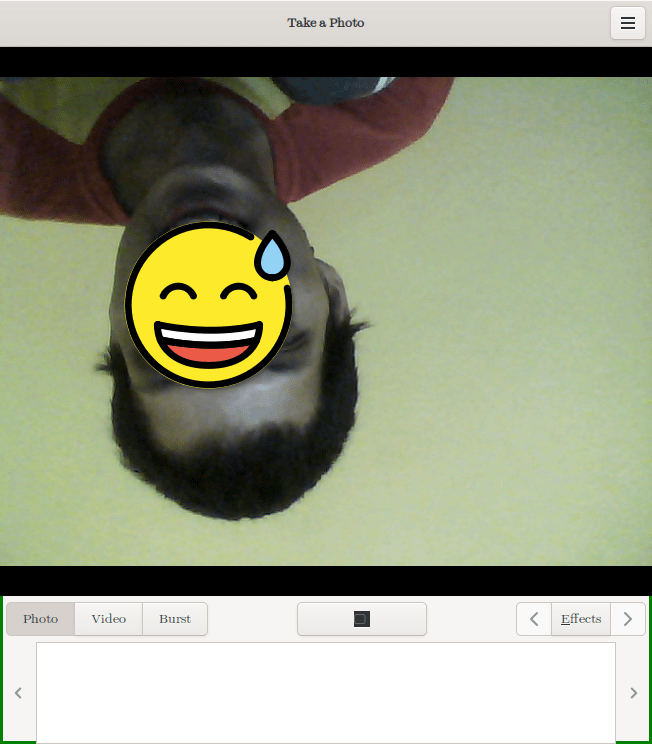652x744 pixels.
Task: Click the webcam preview area
Action: (326, 321)
